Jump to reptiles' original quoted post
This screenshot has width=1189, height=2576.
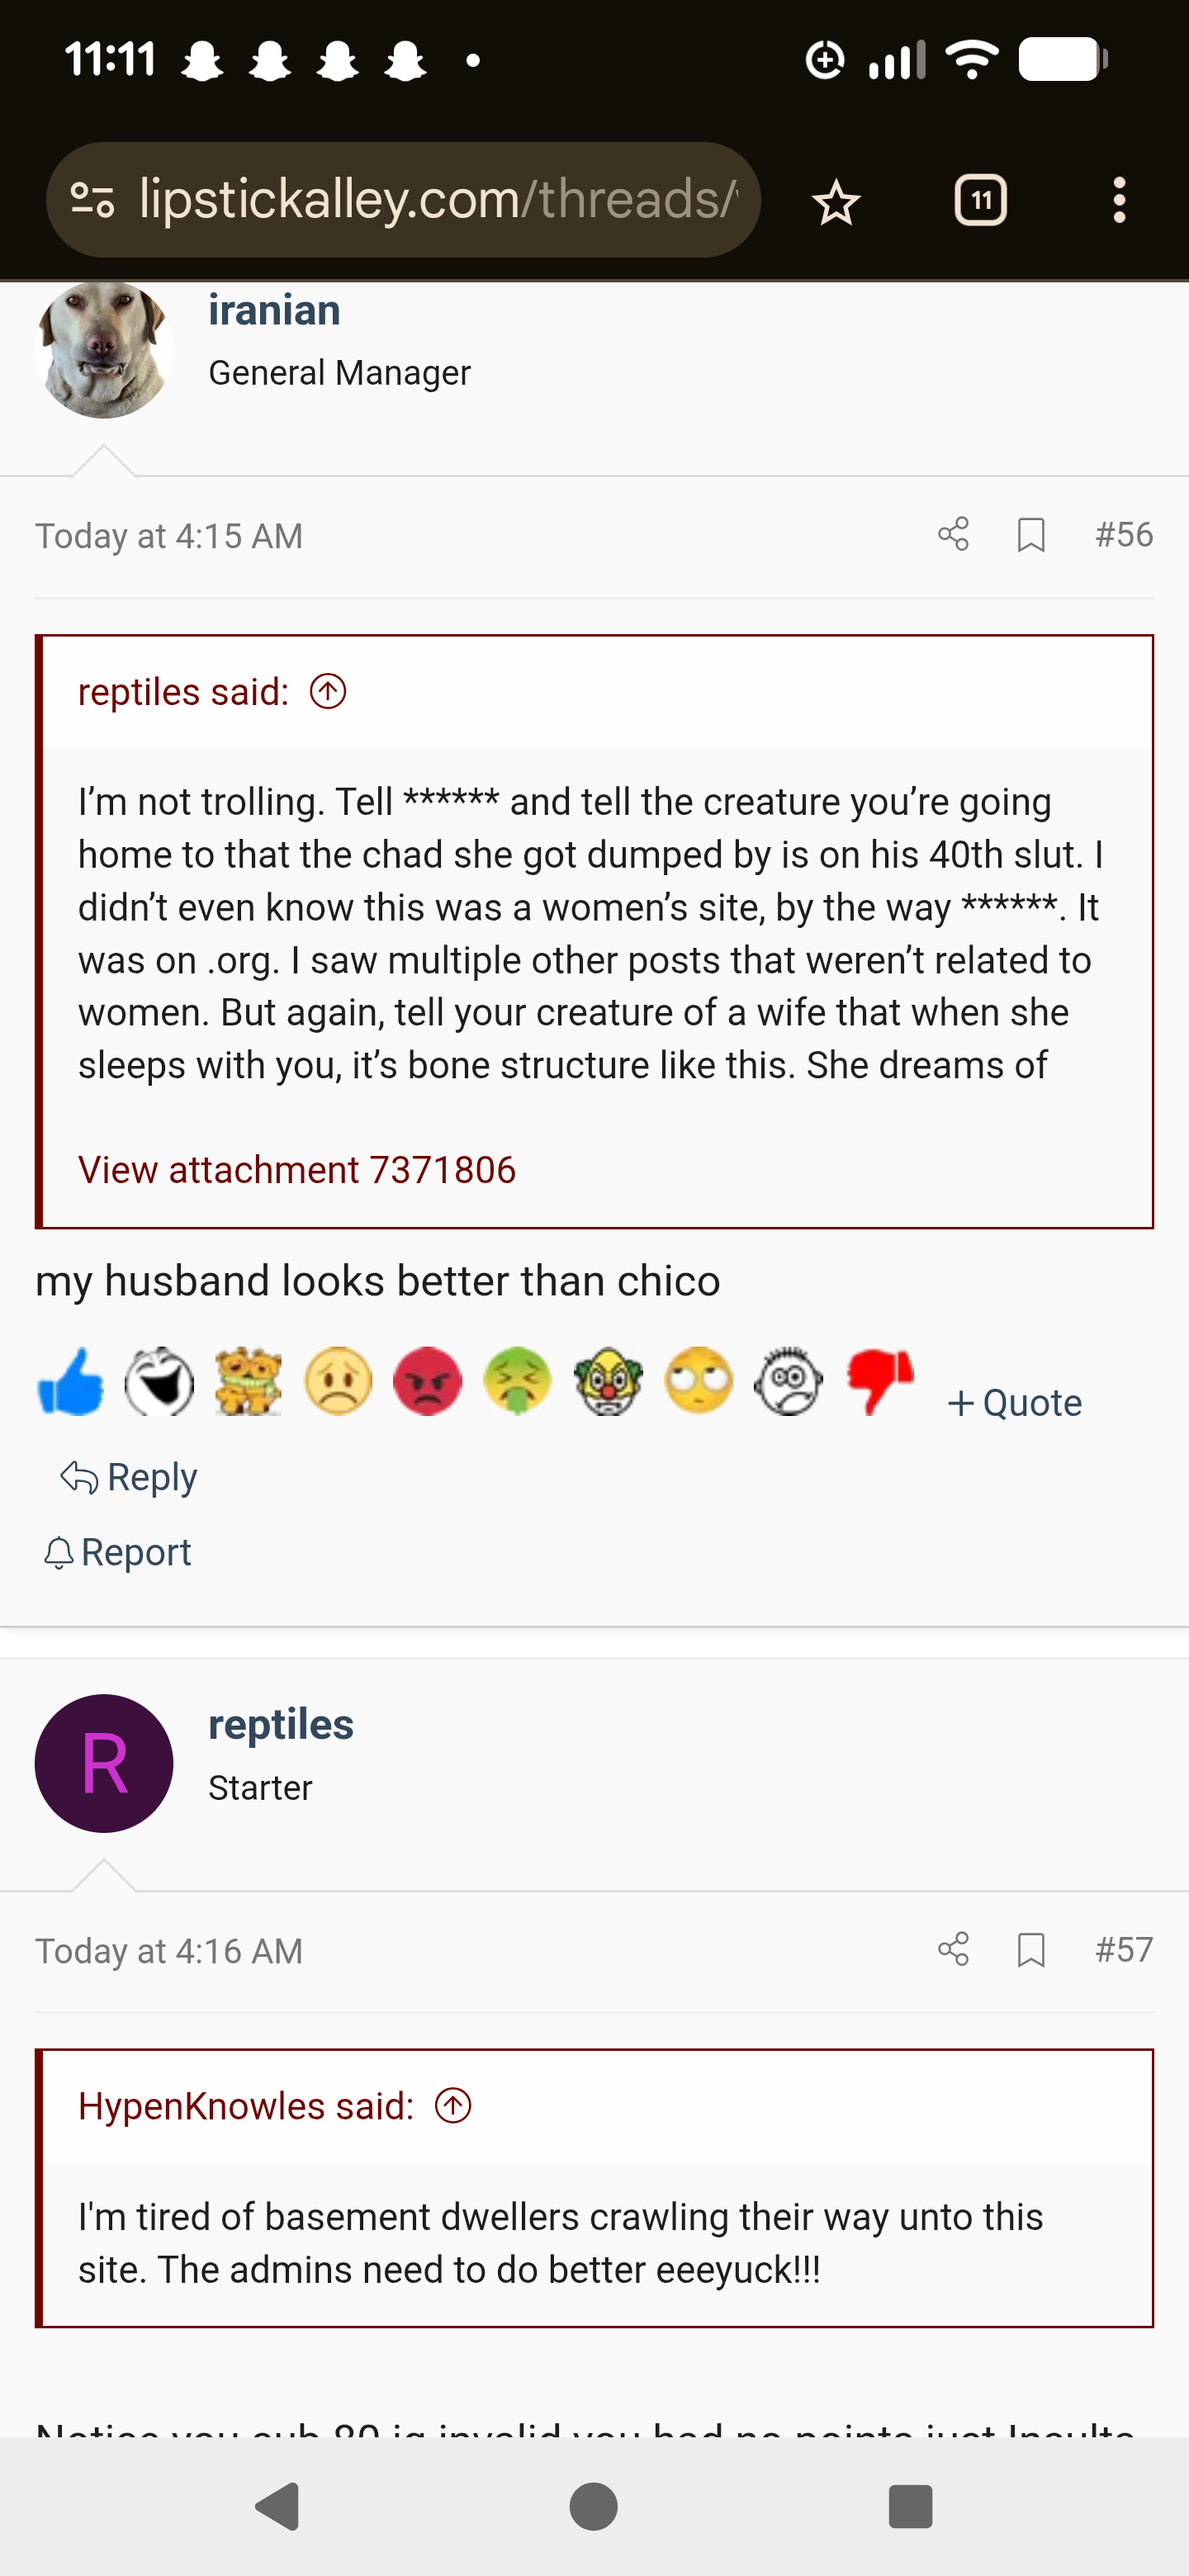328,691
